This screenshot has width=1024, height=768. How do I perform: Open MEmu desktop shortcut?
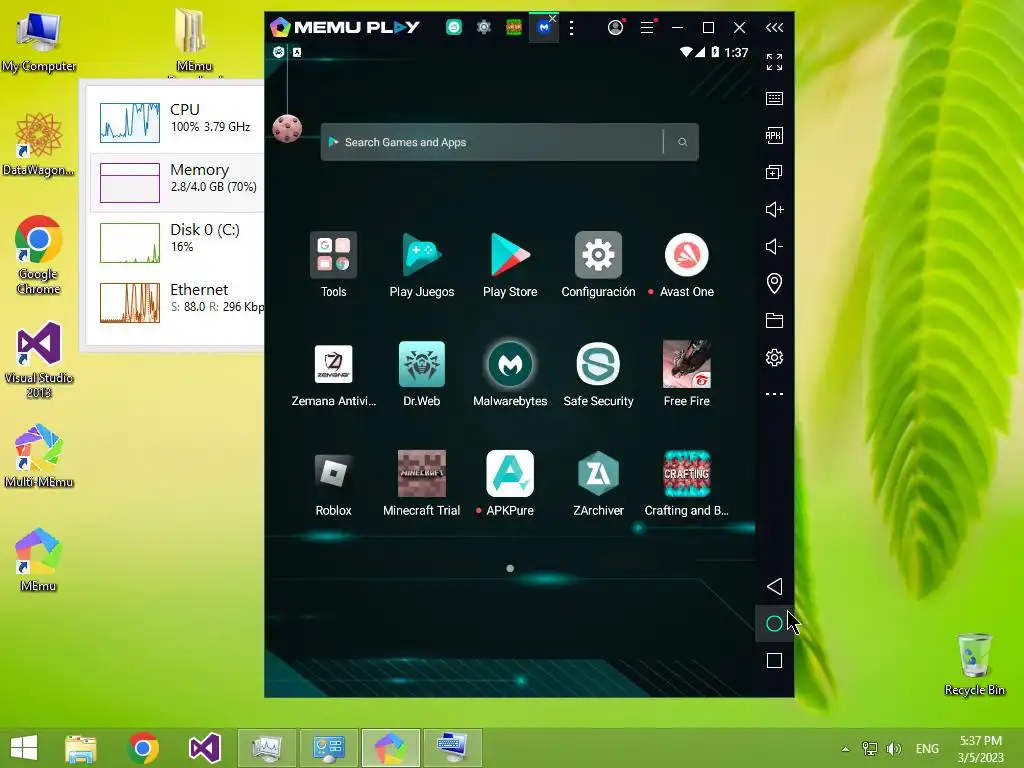(39, 560)
